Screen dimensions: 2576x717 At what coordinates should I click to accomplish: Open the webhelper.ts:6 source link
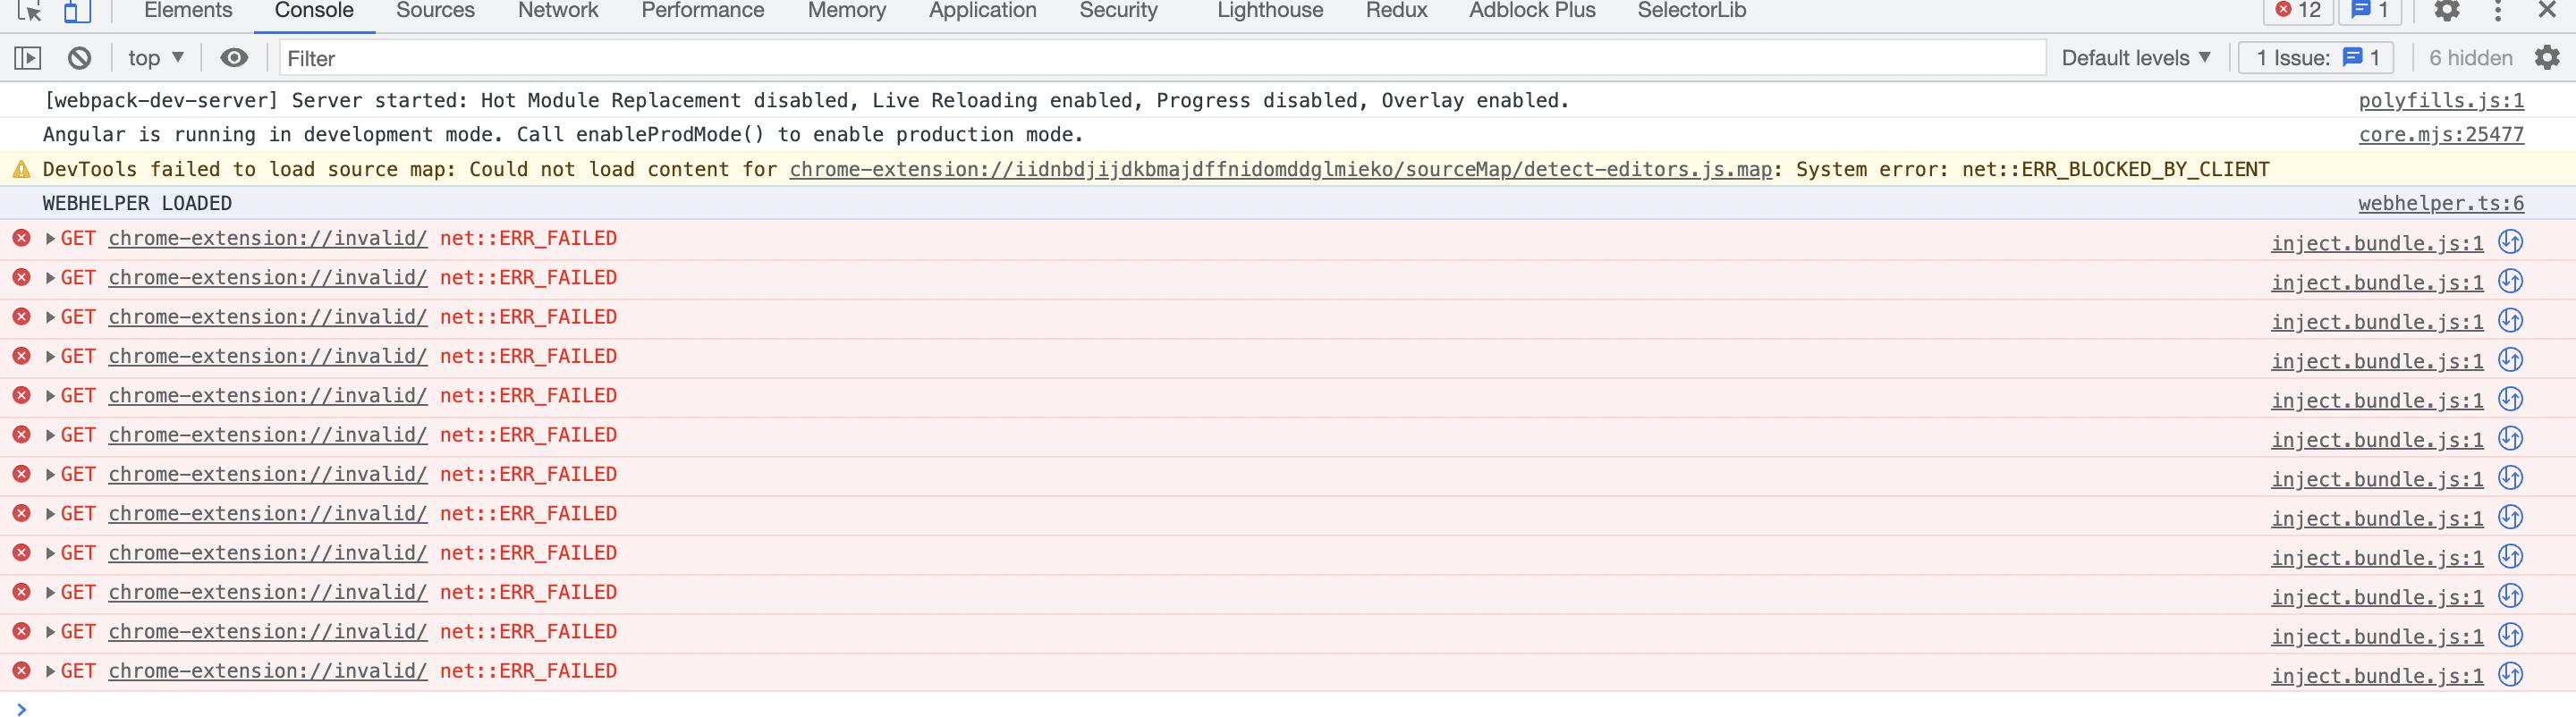point(2441,204)
